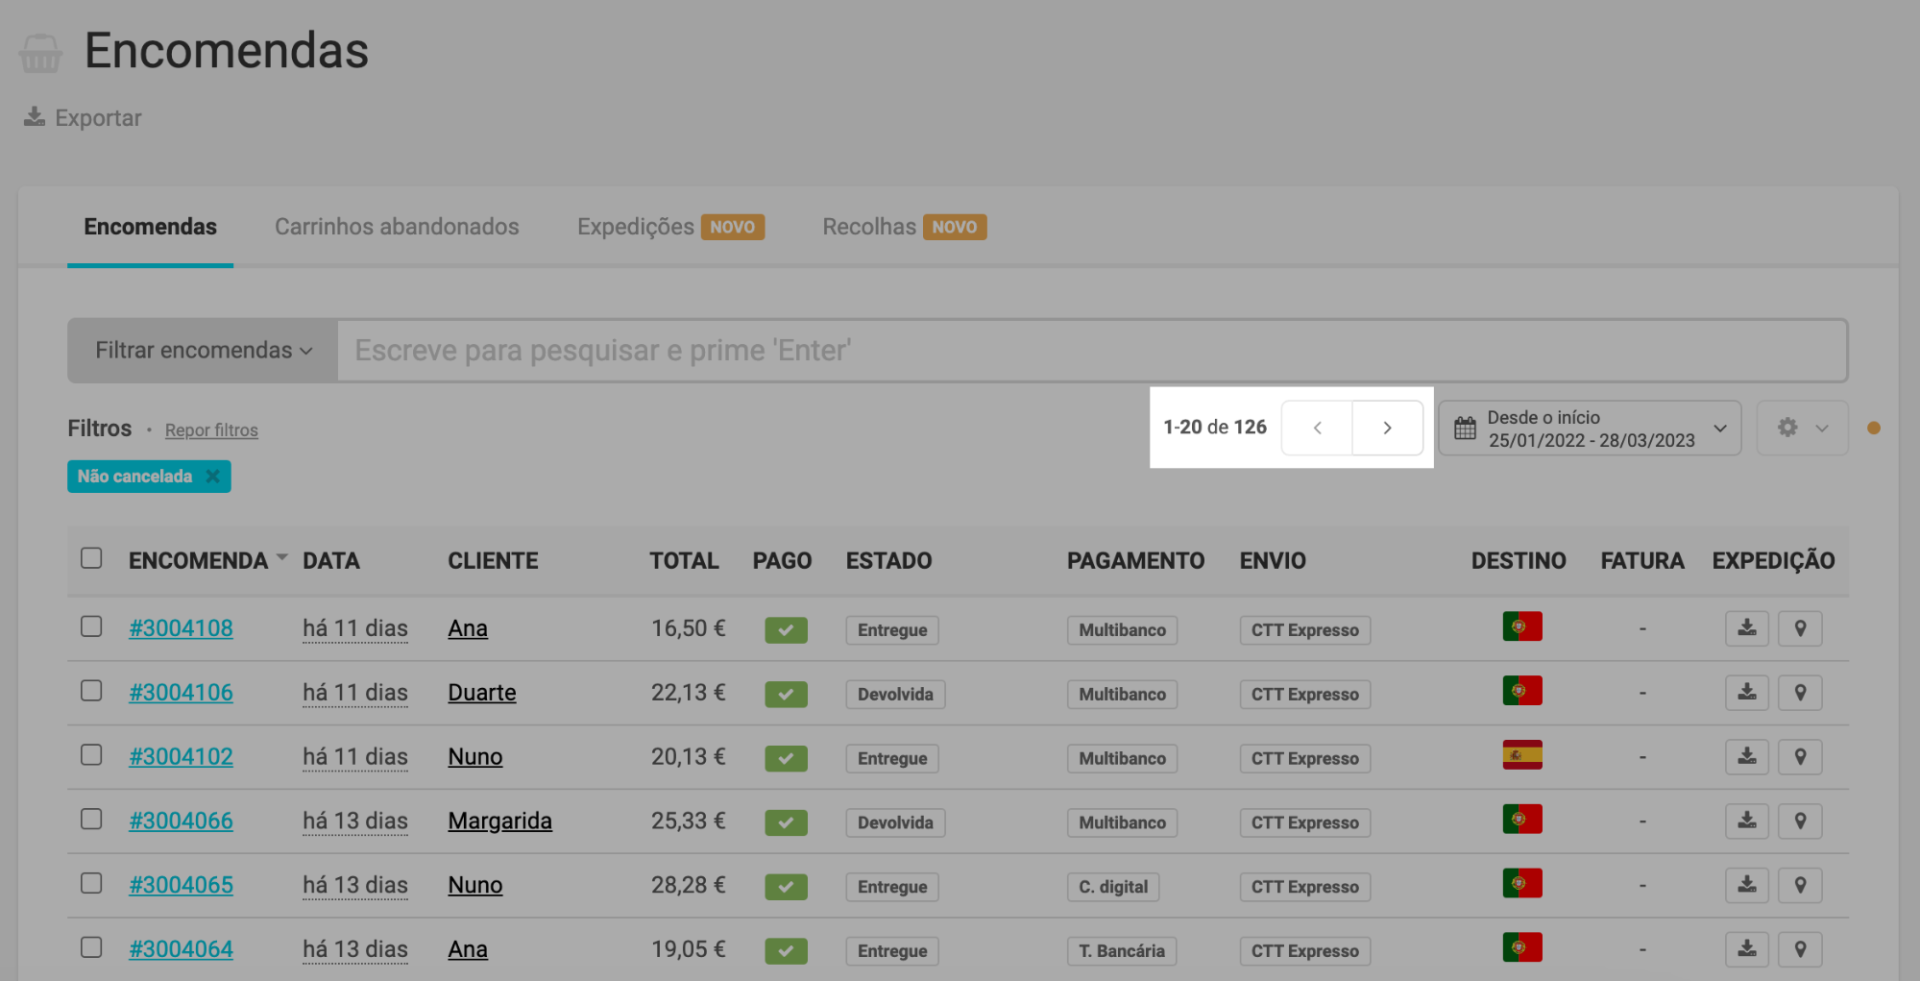The image size is (1920, 981).
Task: Select checkbox for order #3004065
Action: pyautogui.click(x=91, y=884)
